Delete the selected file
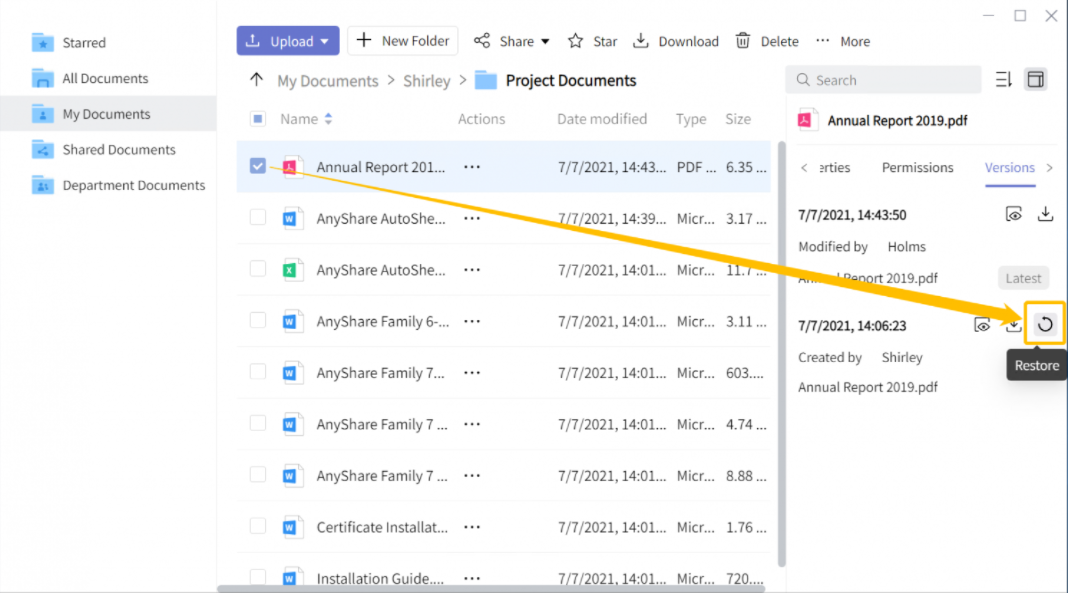 [x=767, y=41]
